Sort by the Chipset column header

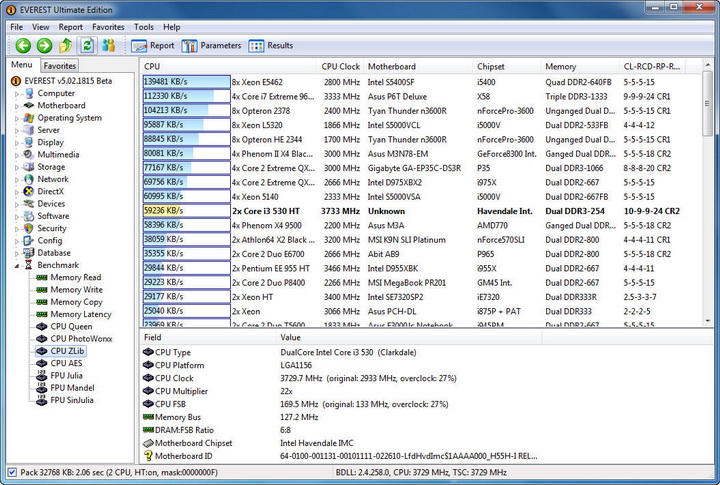[507, 67]
